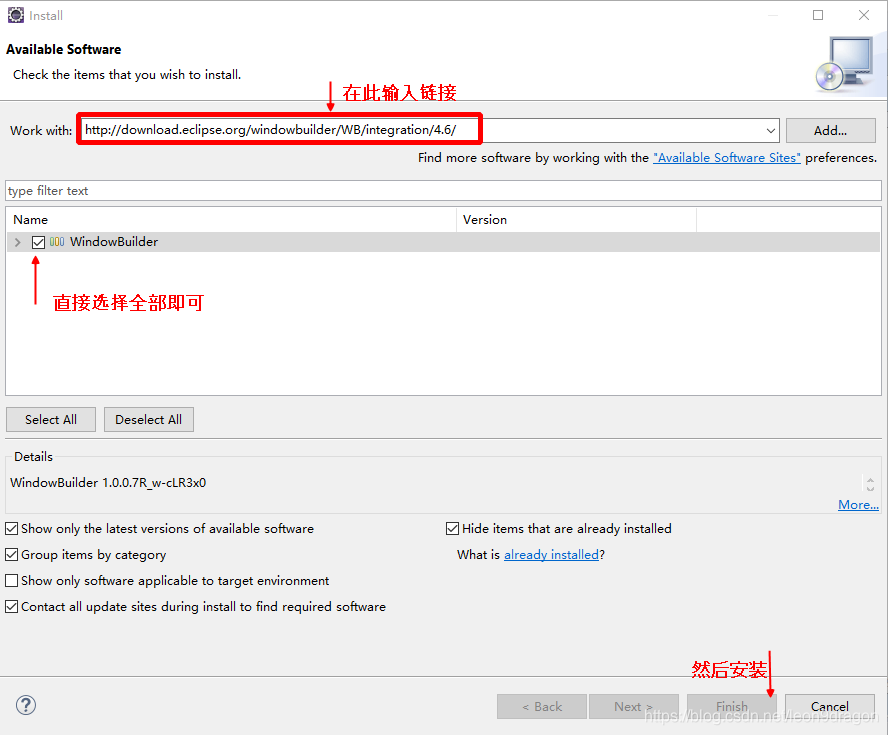888x735 pixels.
Task: Expand the WindowBuilder tree node
Action: pyautogui.click(x=18, y=242)
